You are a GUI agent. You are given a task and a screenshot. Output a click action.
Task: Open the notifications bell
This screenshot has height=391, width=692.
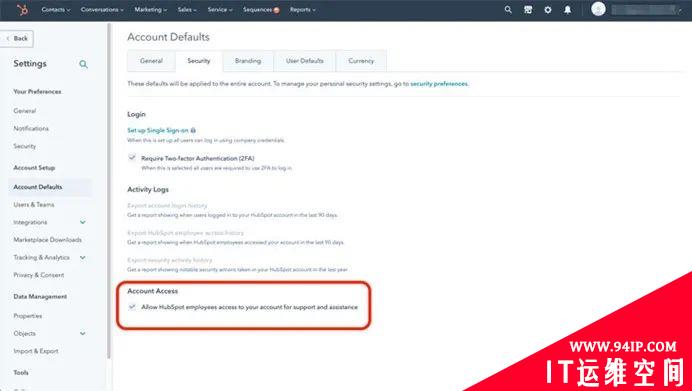coord(568,9)
